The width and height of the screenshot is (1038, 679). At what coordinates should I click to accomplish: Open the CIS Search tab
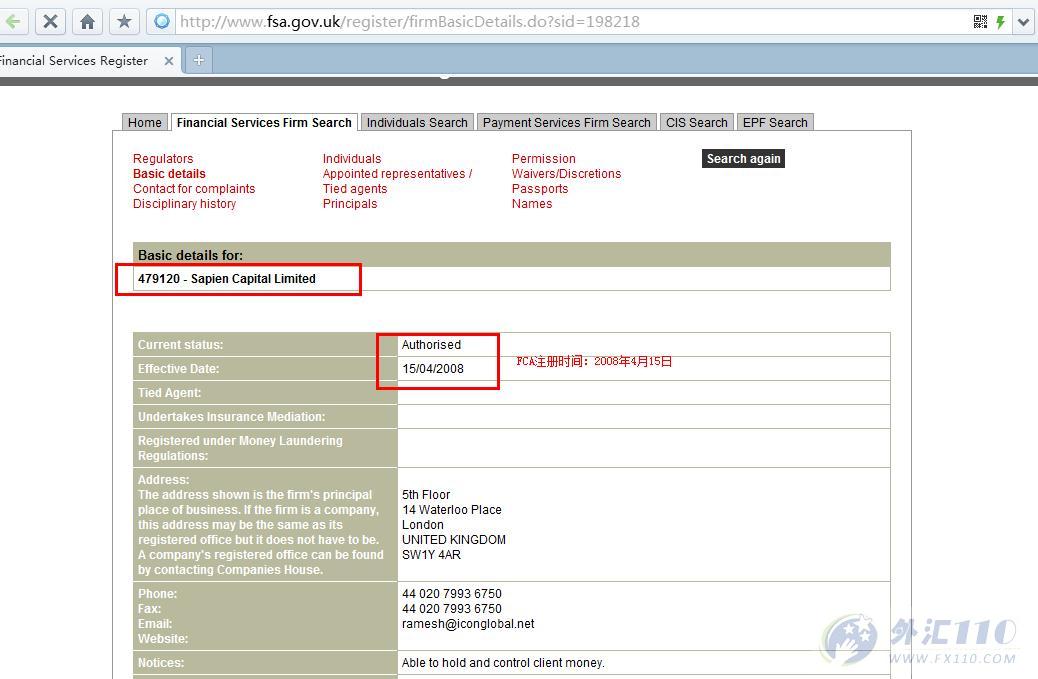coord(696,122)
